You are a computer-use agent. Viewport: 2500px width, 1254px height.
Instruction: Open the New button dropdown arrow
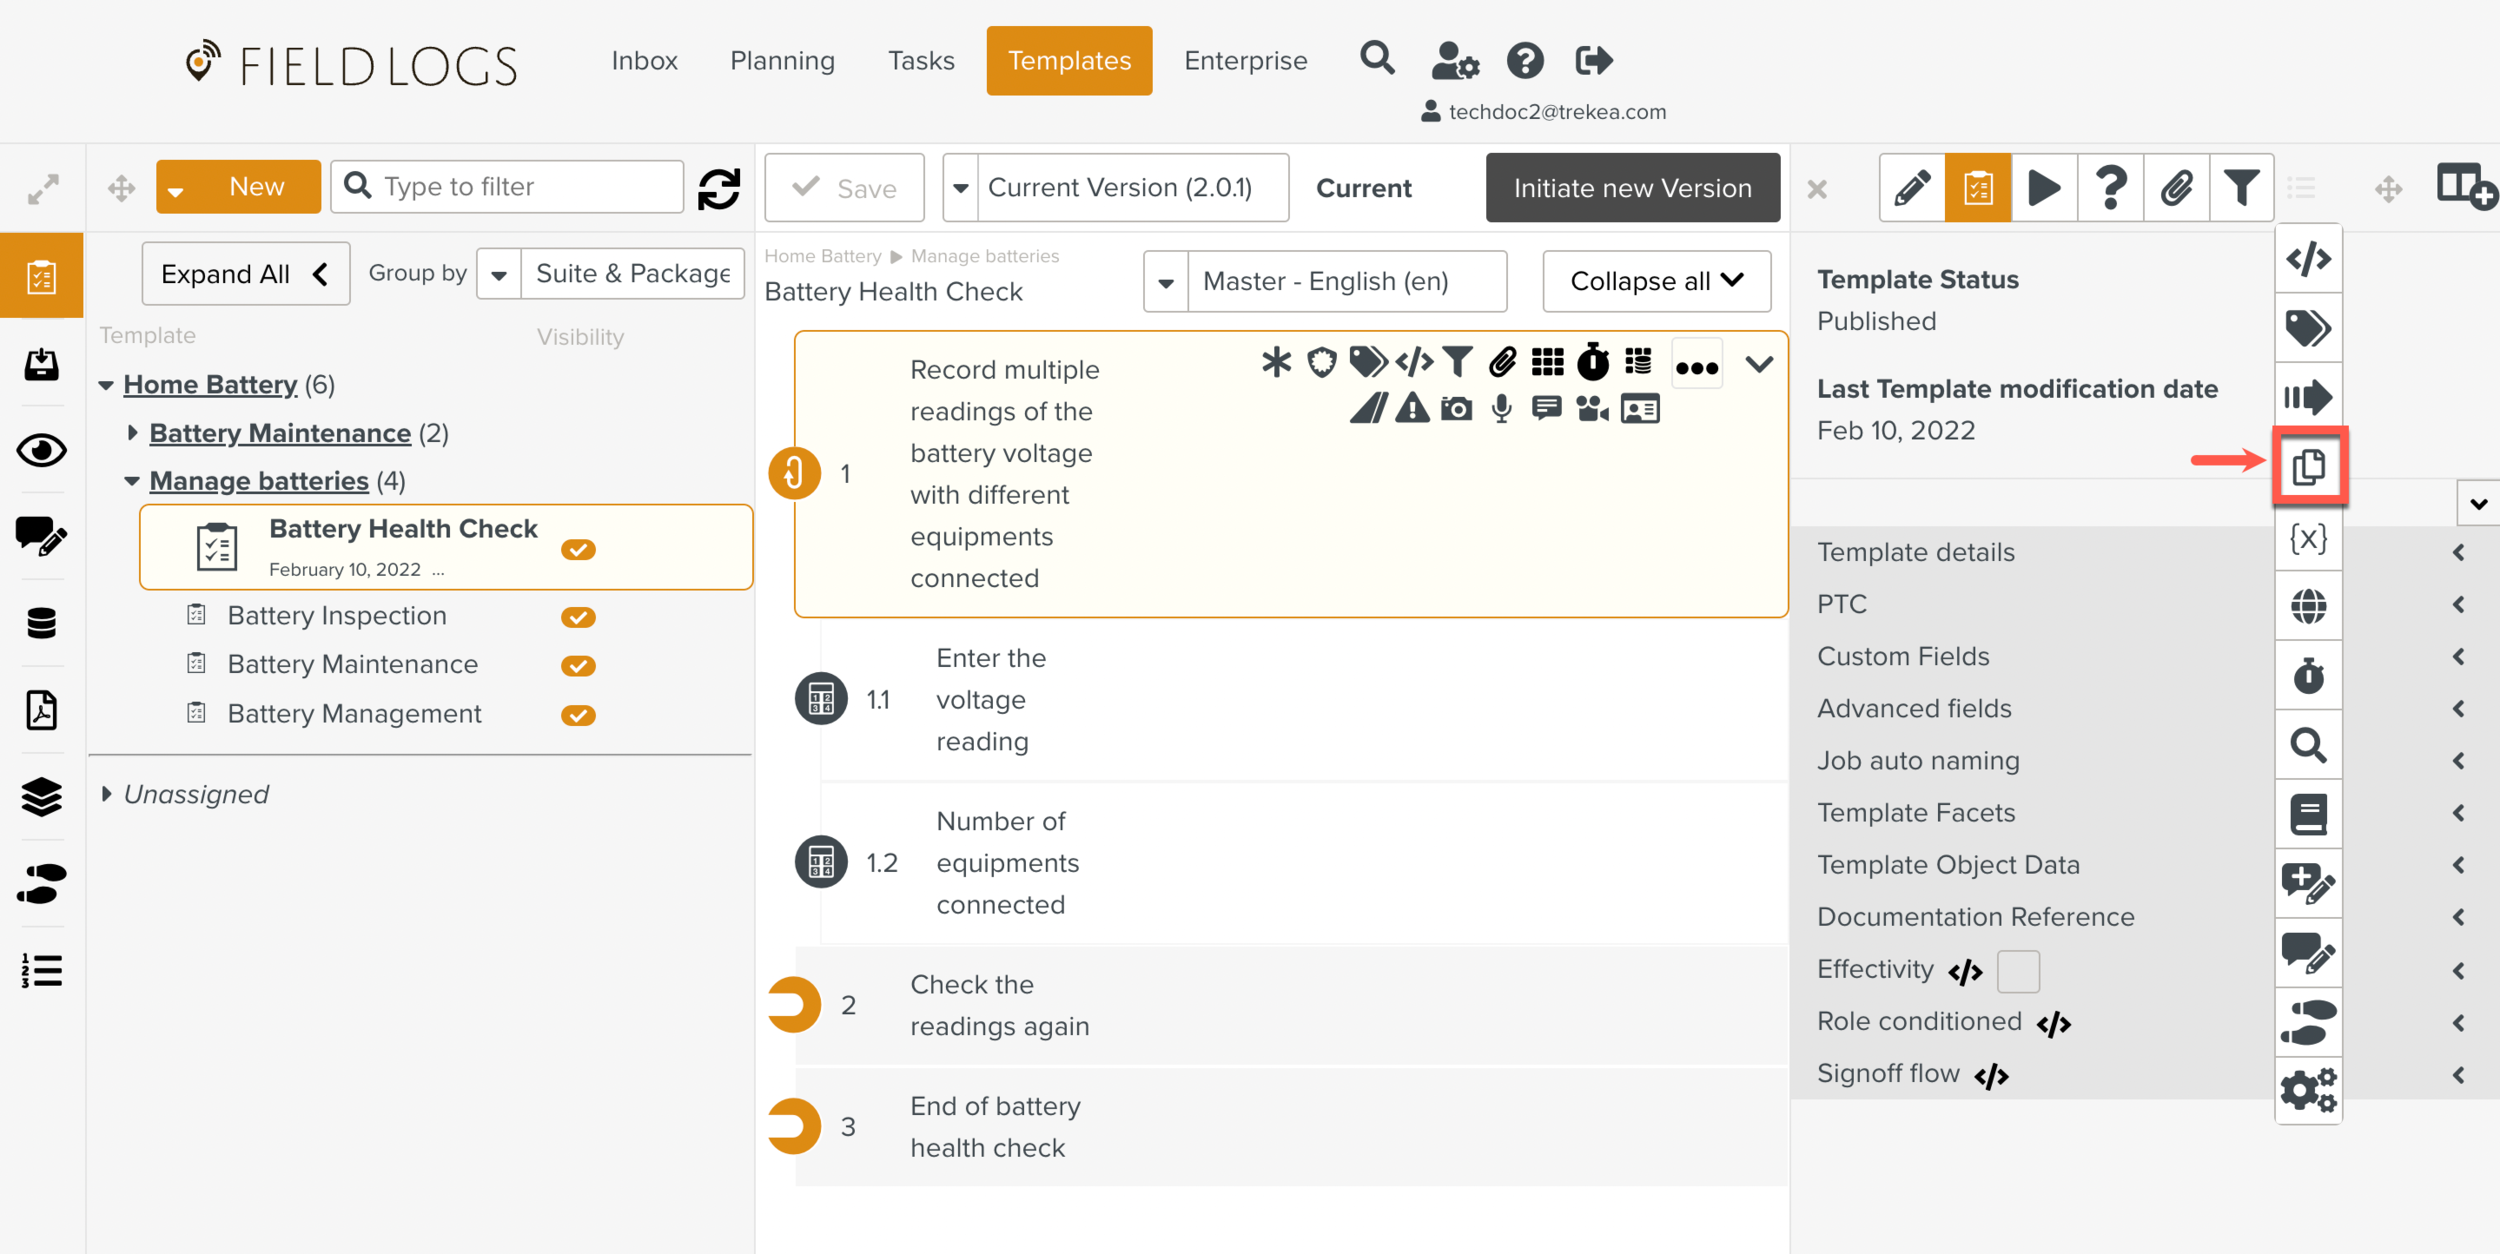(x=176, y=190)
